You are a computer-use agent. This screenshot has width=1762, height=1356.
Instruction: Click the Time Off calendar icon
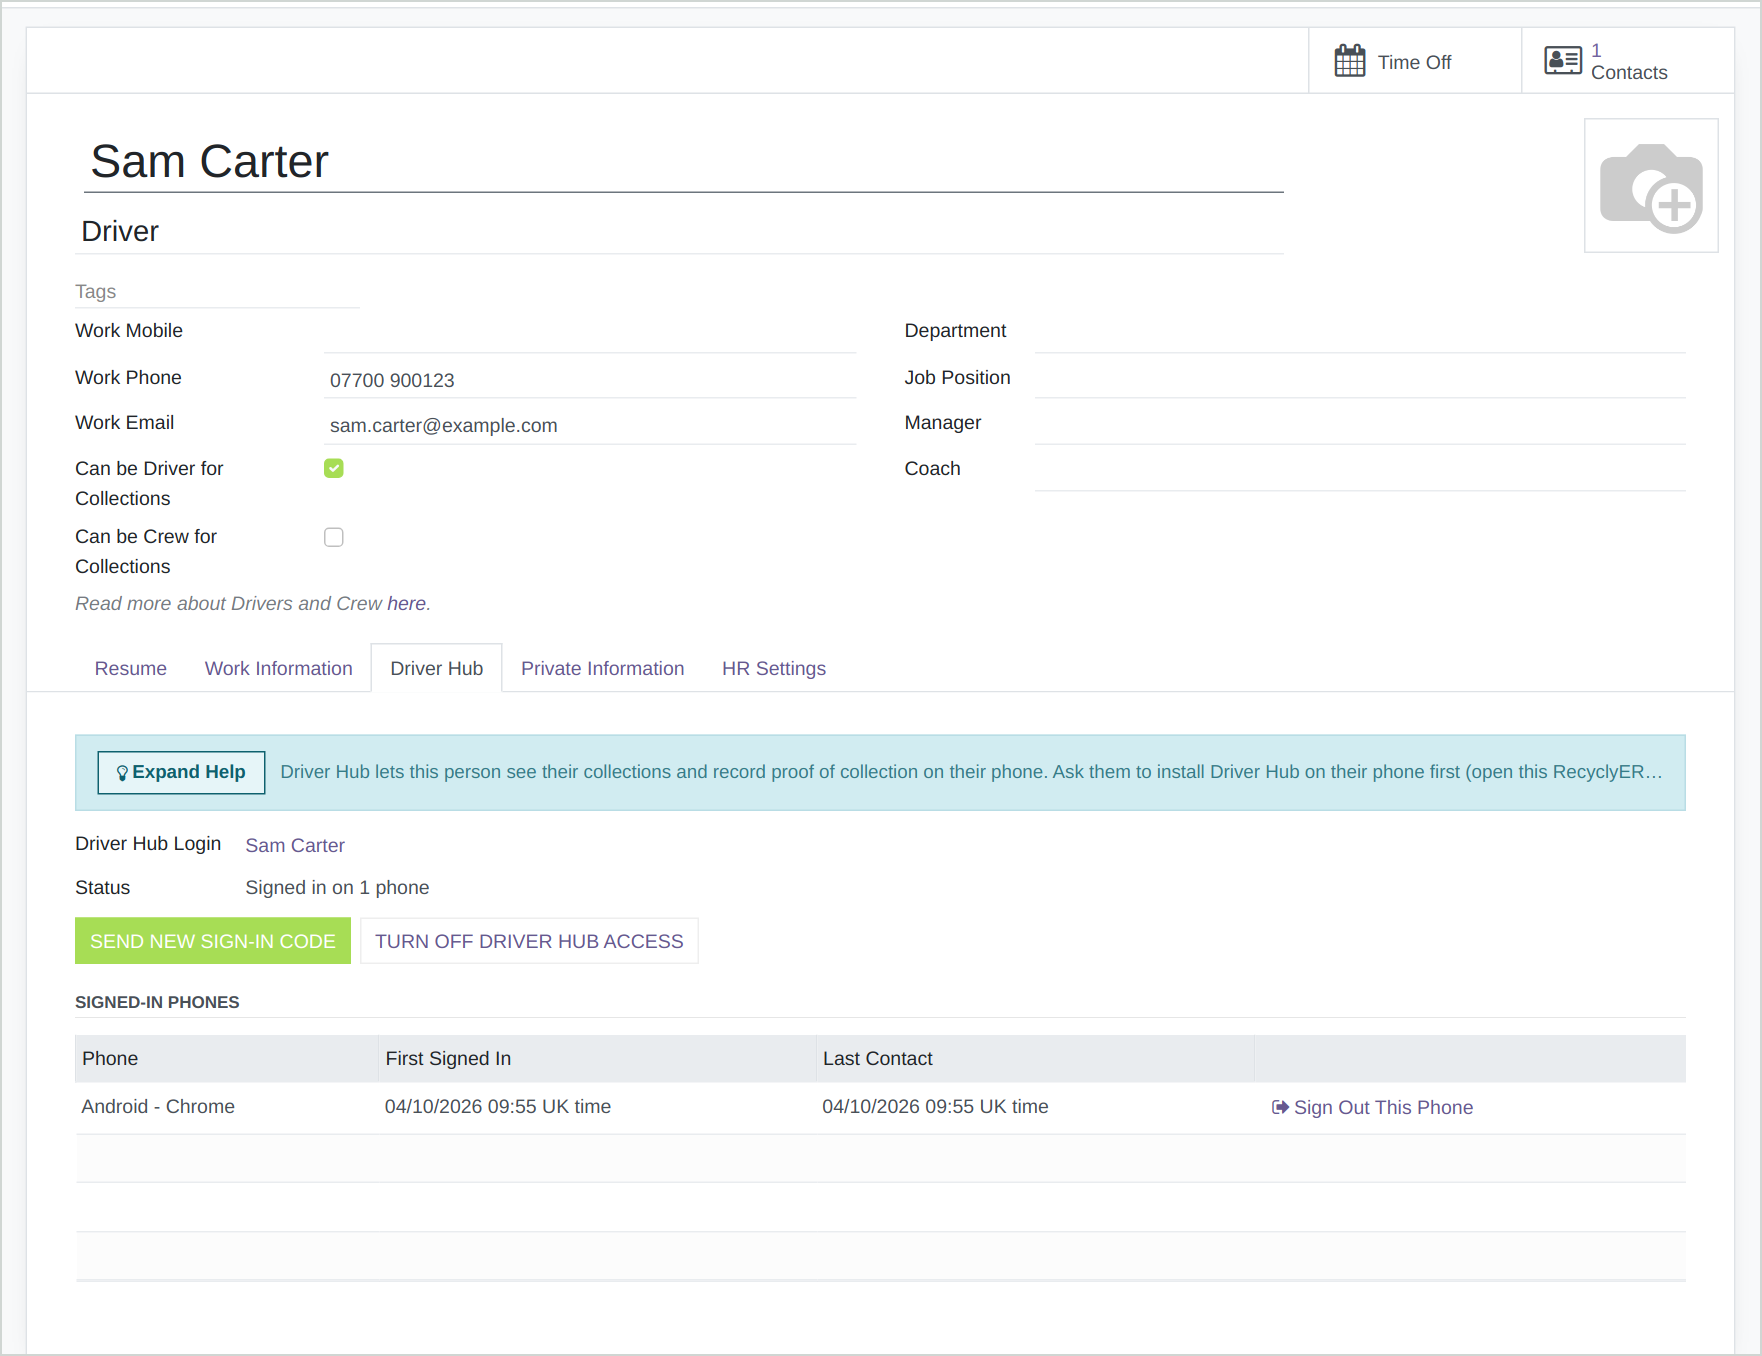[x=1349, y=61]
